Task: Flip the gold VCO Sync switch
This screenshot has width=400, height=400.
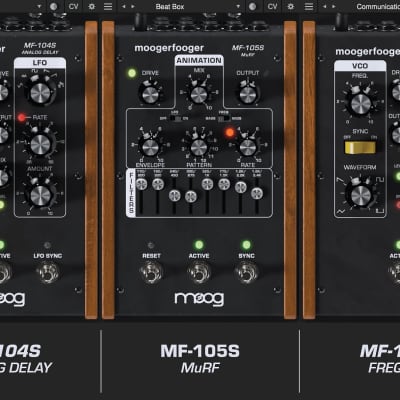Action: point(360,148)
